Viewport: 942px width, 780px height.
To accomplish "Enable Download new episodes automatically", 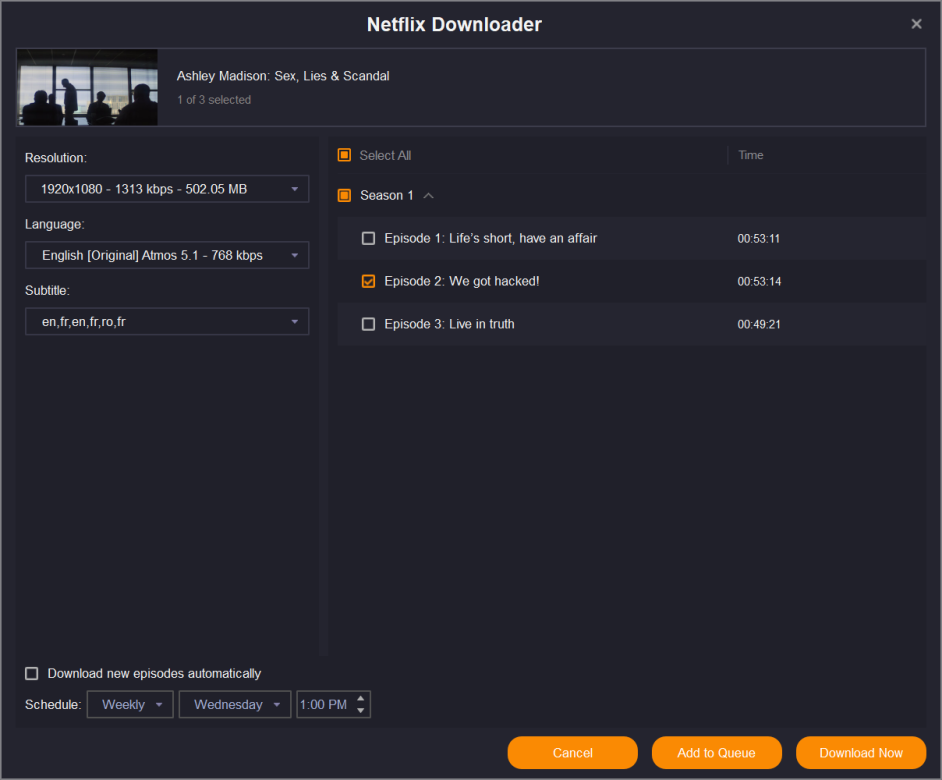I will [32, 674].
